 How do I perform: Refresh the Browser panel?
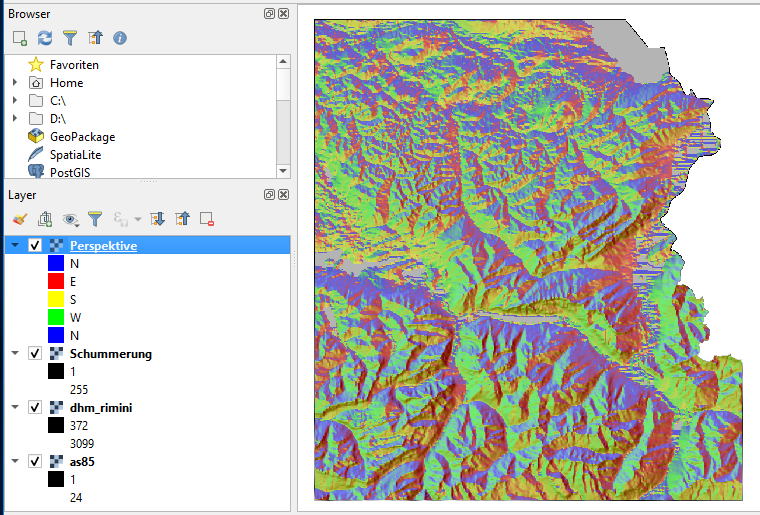point(45,38)
